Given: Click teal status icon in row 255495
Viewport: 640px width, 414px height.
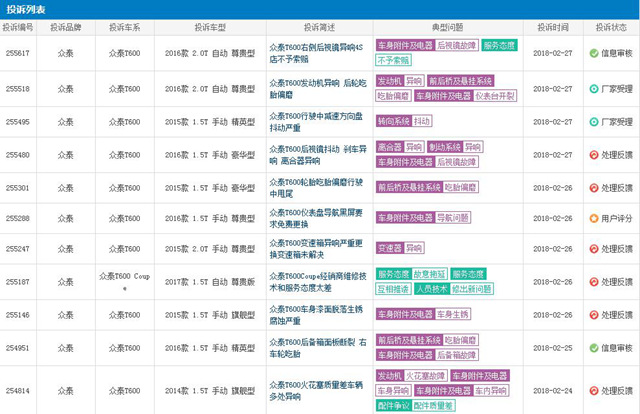Looking at the screenshot, I should point(594,122).
